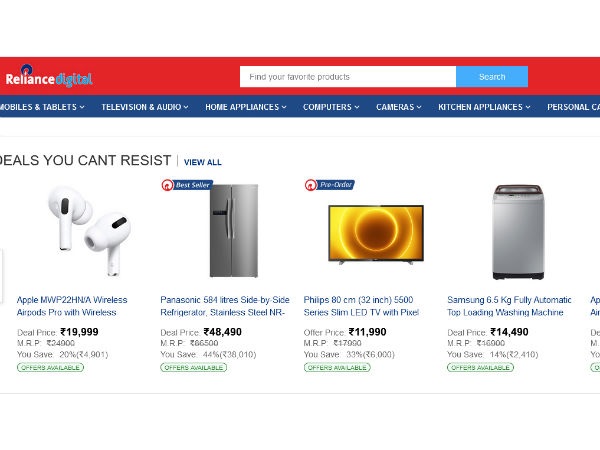
Task: Expand the Computers dropdown menu
Action: click(331, 107)
